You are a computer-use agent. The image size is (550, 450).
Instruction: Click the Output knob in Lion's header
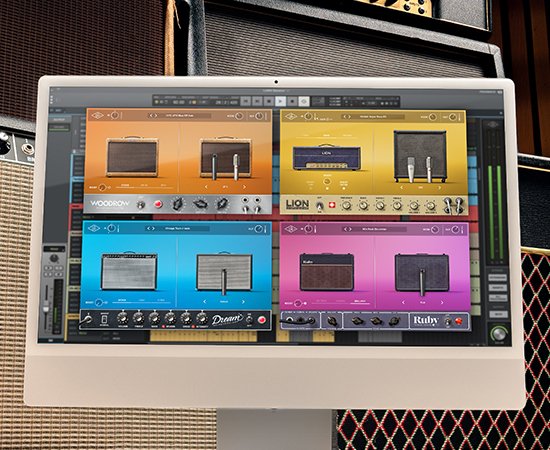pos(453,117)
